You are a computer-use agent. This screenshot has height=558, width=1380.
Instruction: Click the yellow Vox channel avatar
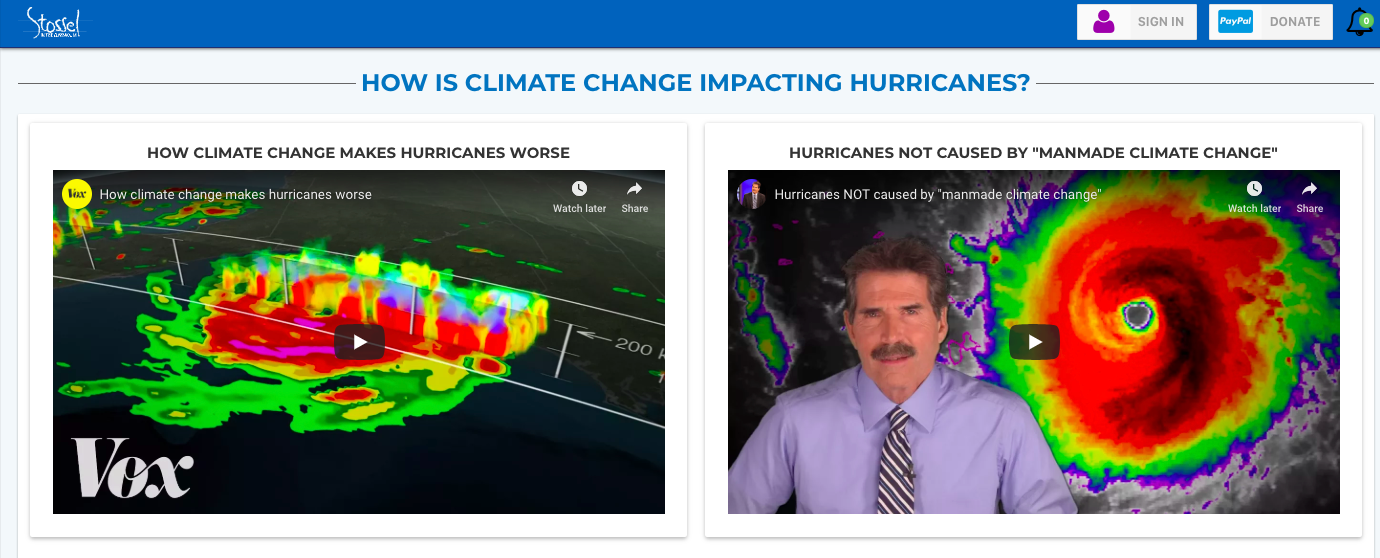(x=77, y=194)
